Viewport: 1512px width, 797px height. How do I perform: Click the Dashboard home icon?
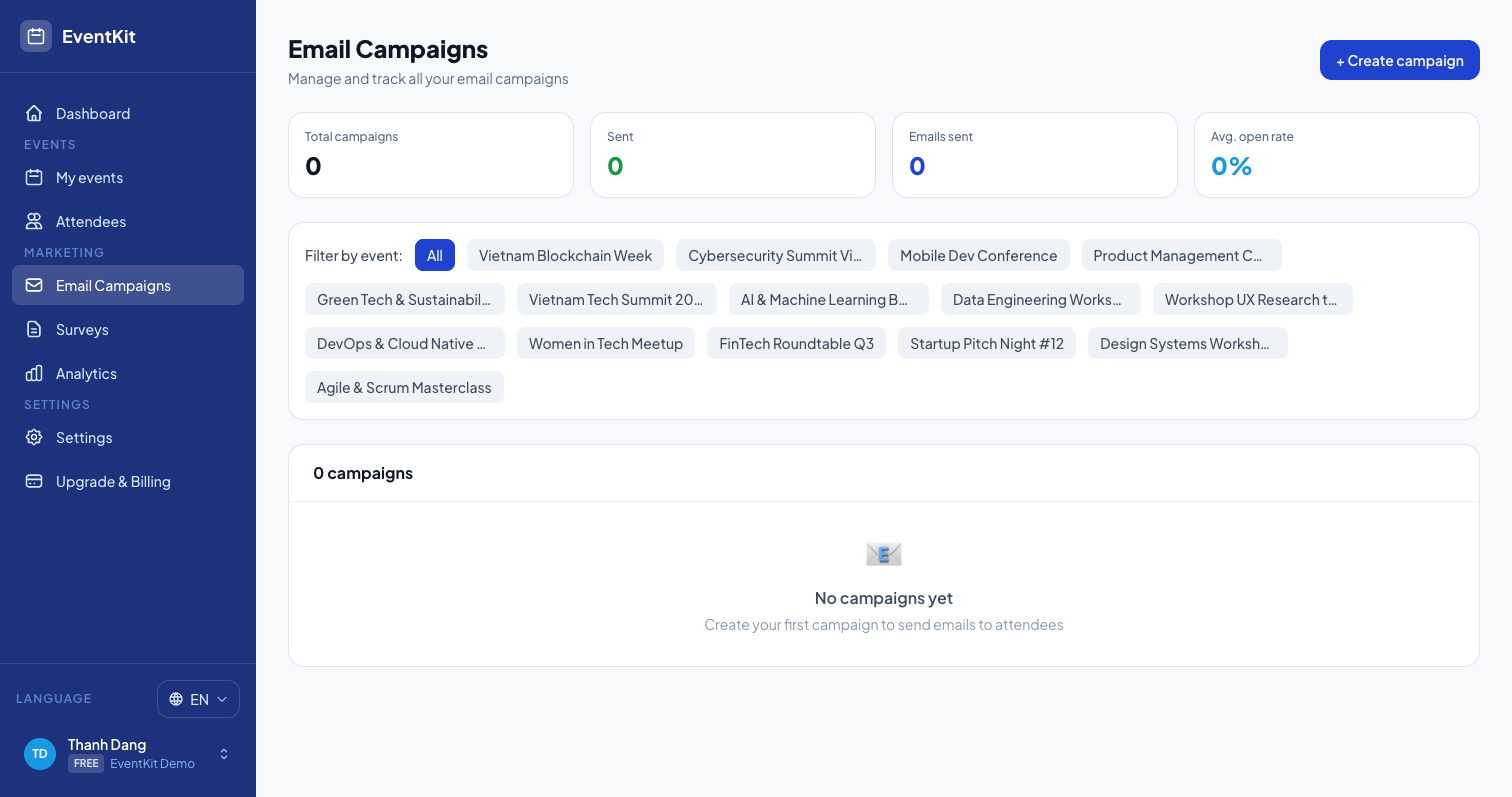(x=34, y=113)
